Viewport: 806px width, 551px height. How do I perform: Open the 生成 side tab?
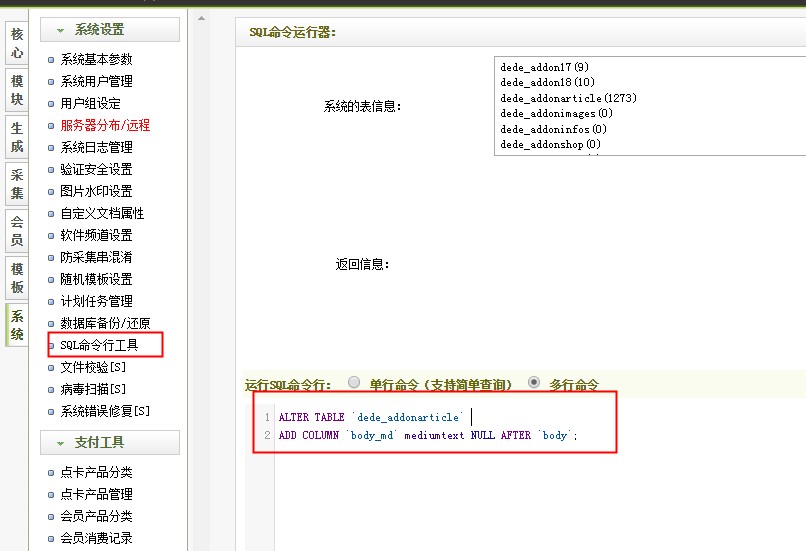click(17, 138)
